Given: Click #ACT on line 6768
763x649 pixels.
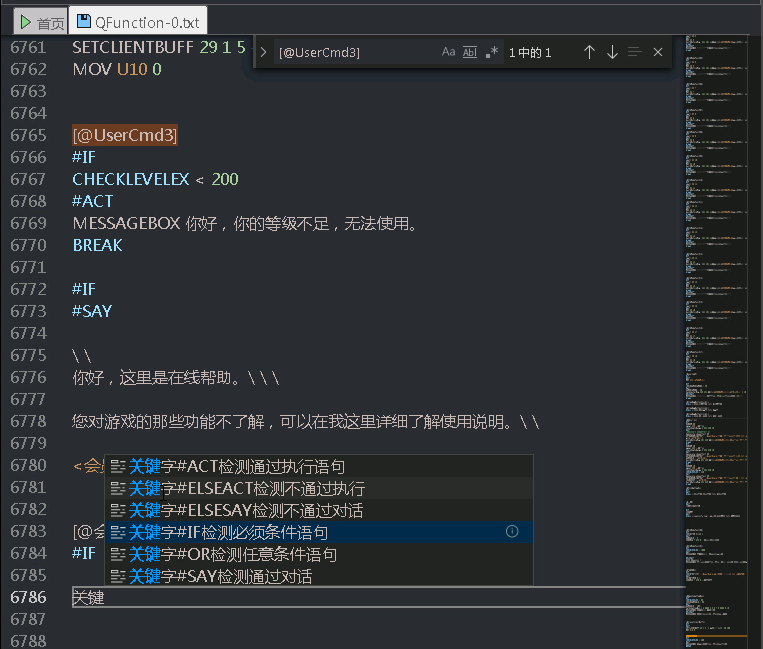Looking at the screenshot, I should pos(92,201).
